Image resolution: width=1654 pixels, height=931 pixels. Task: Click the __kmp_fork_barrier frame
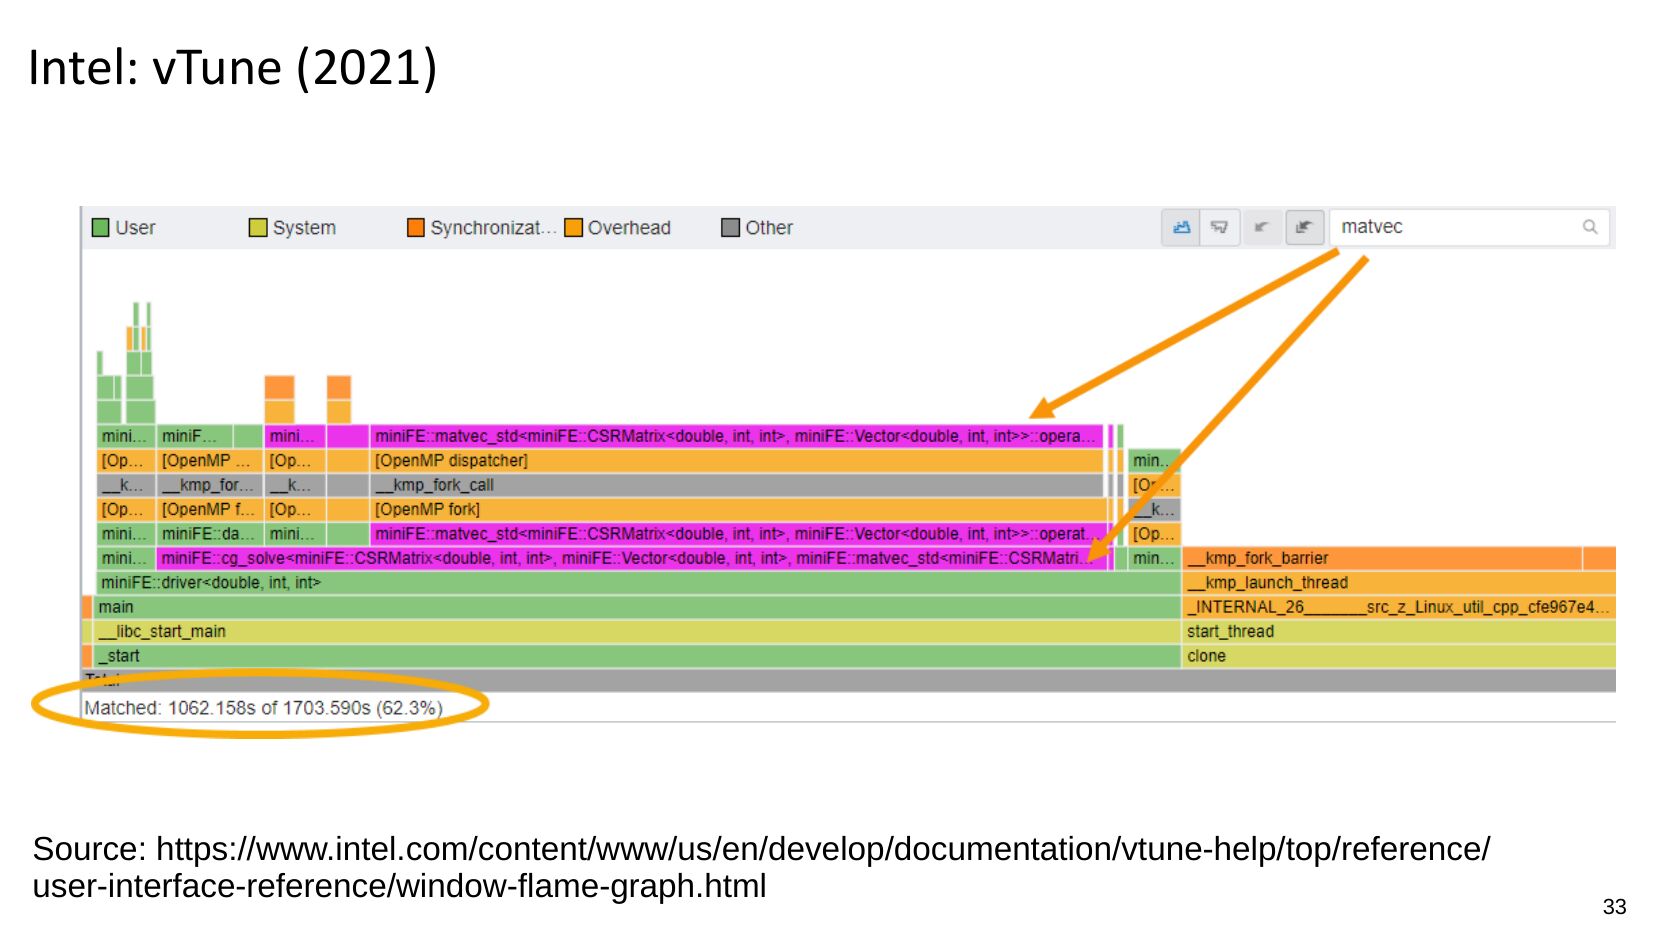(1380, 558)
